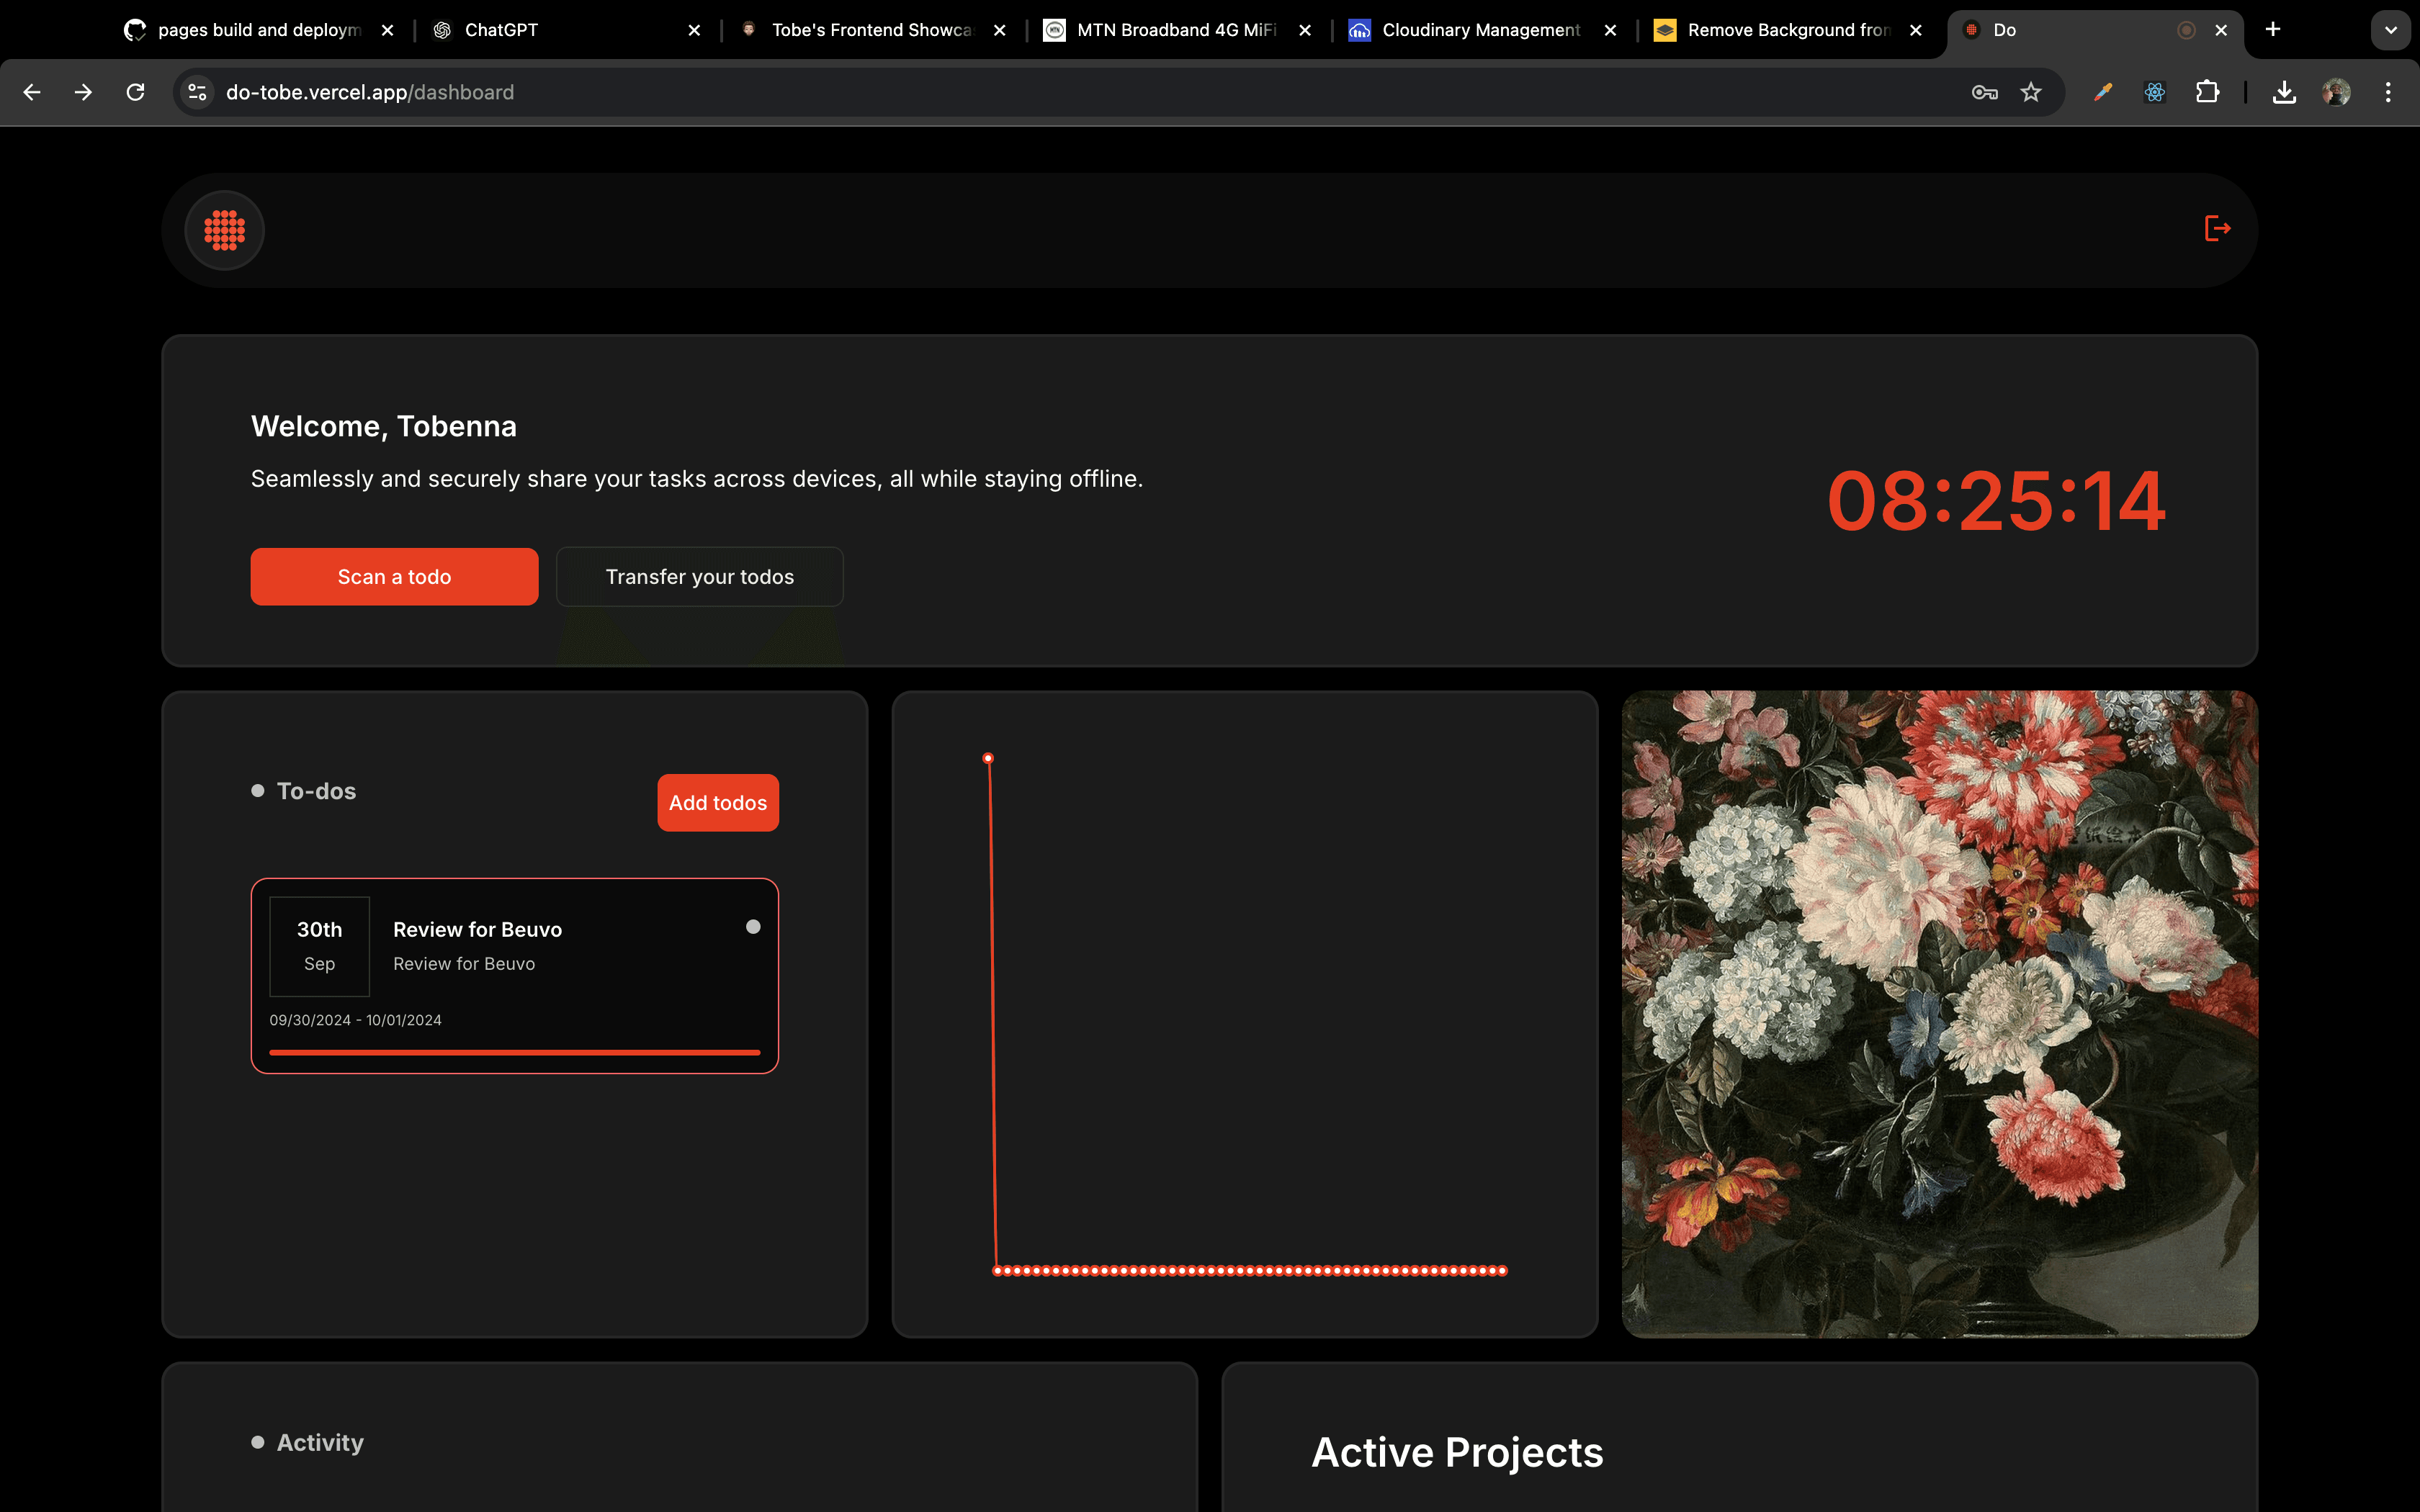The image size is (2420, 1512).
Task: Click the red progress bar in Beuvo todo
Action: click(x=515, y=1053)
